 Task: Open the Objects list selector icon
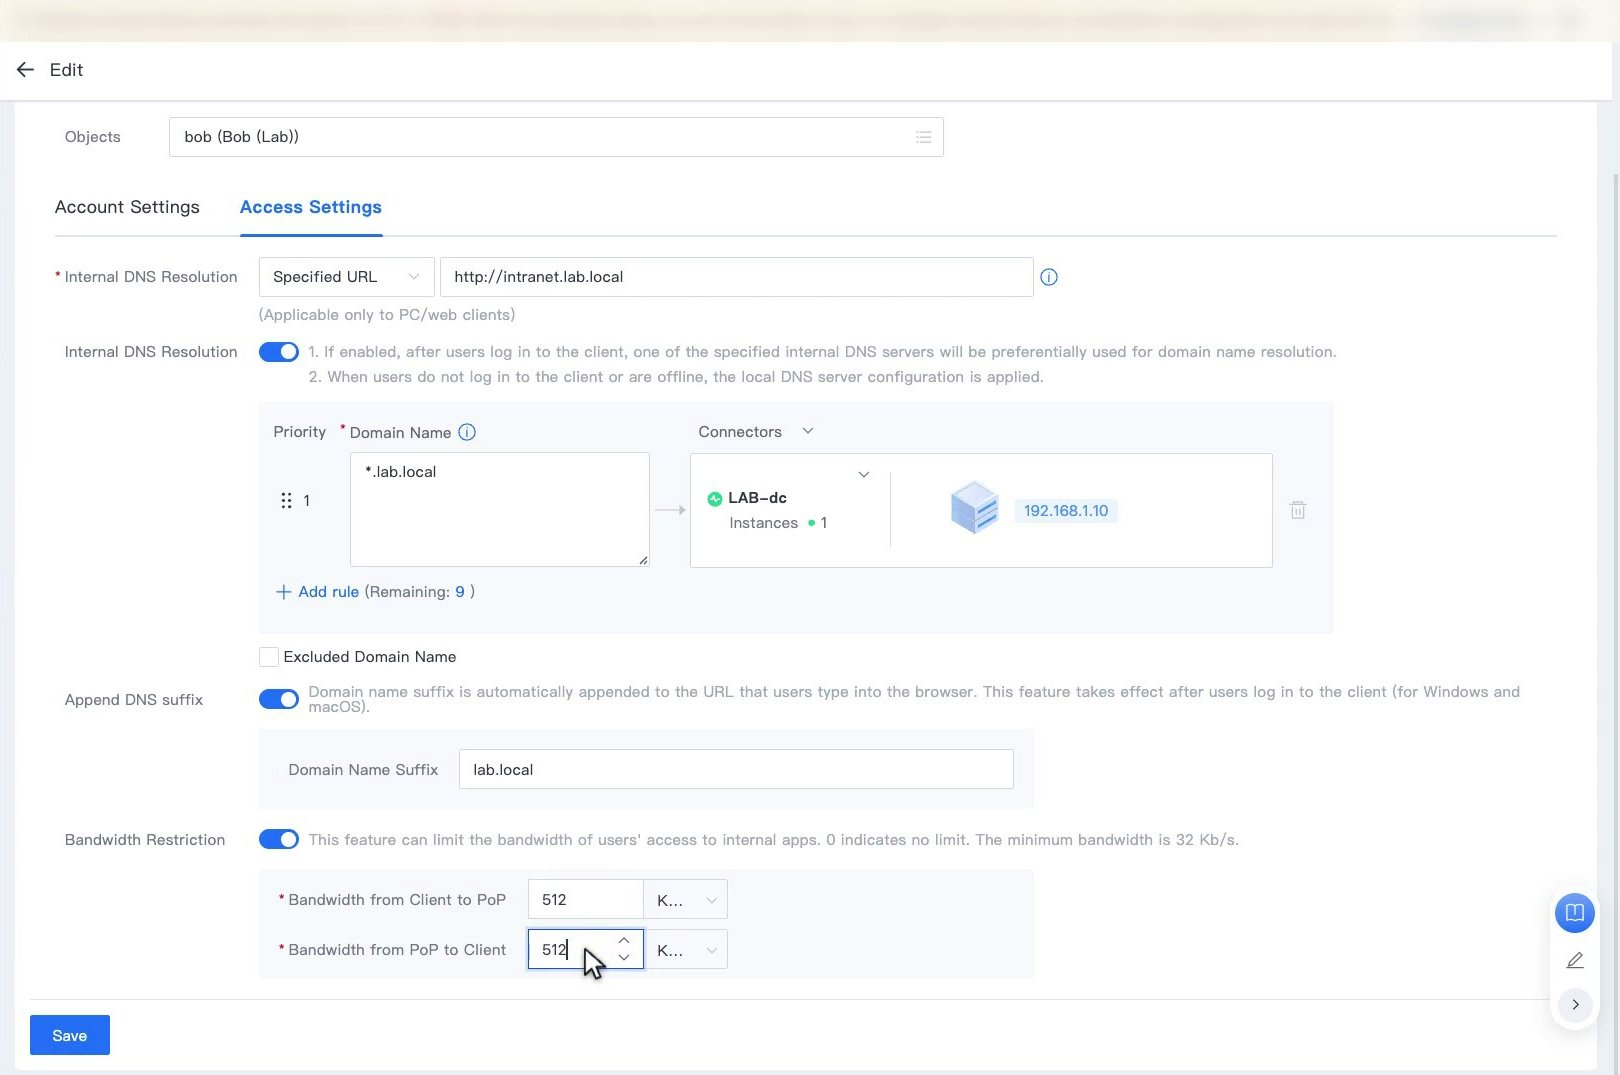pos(923,137)
